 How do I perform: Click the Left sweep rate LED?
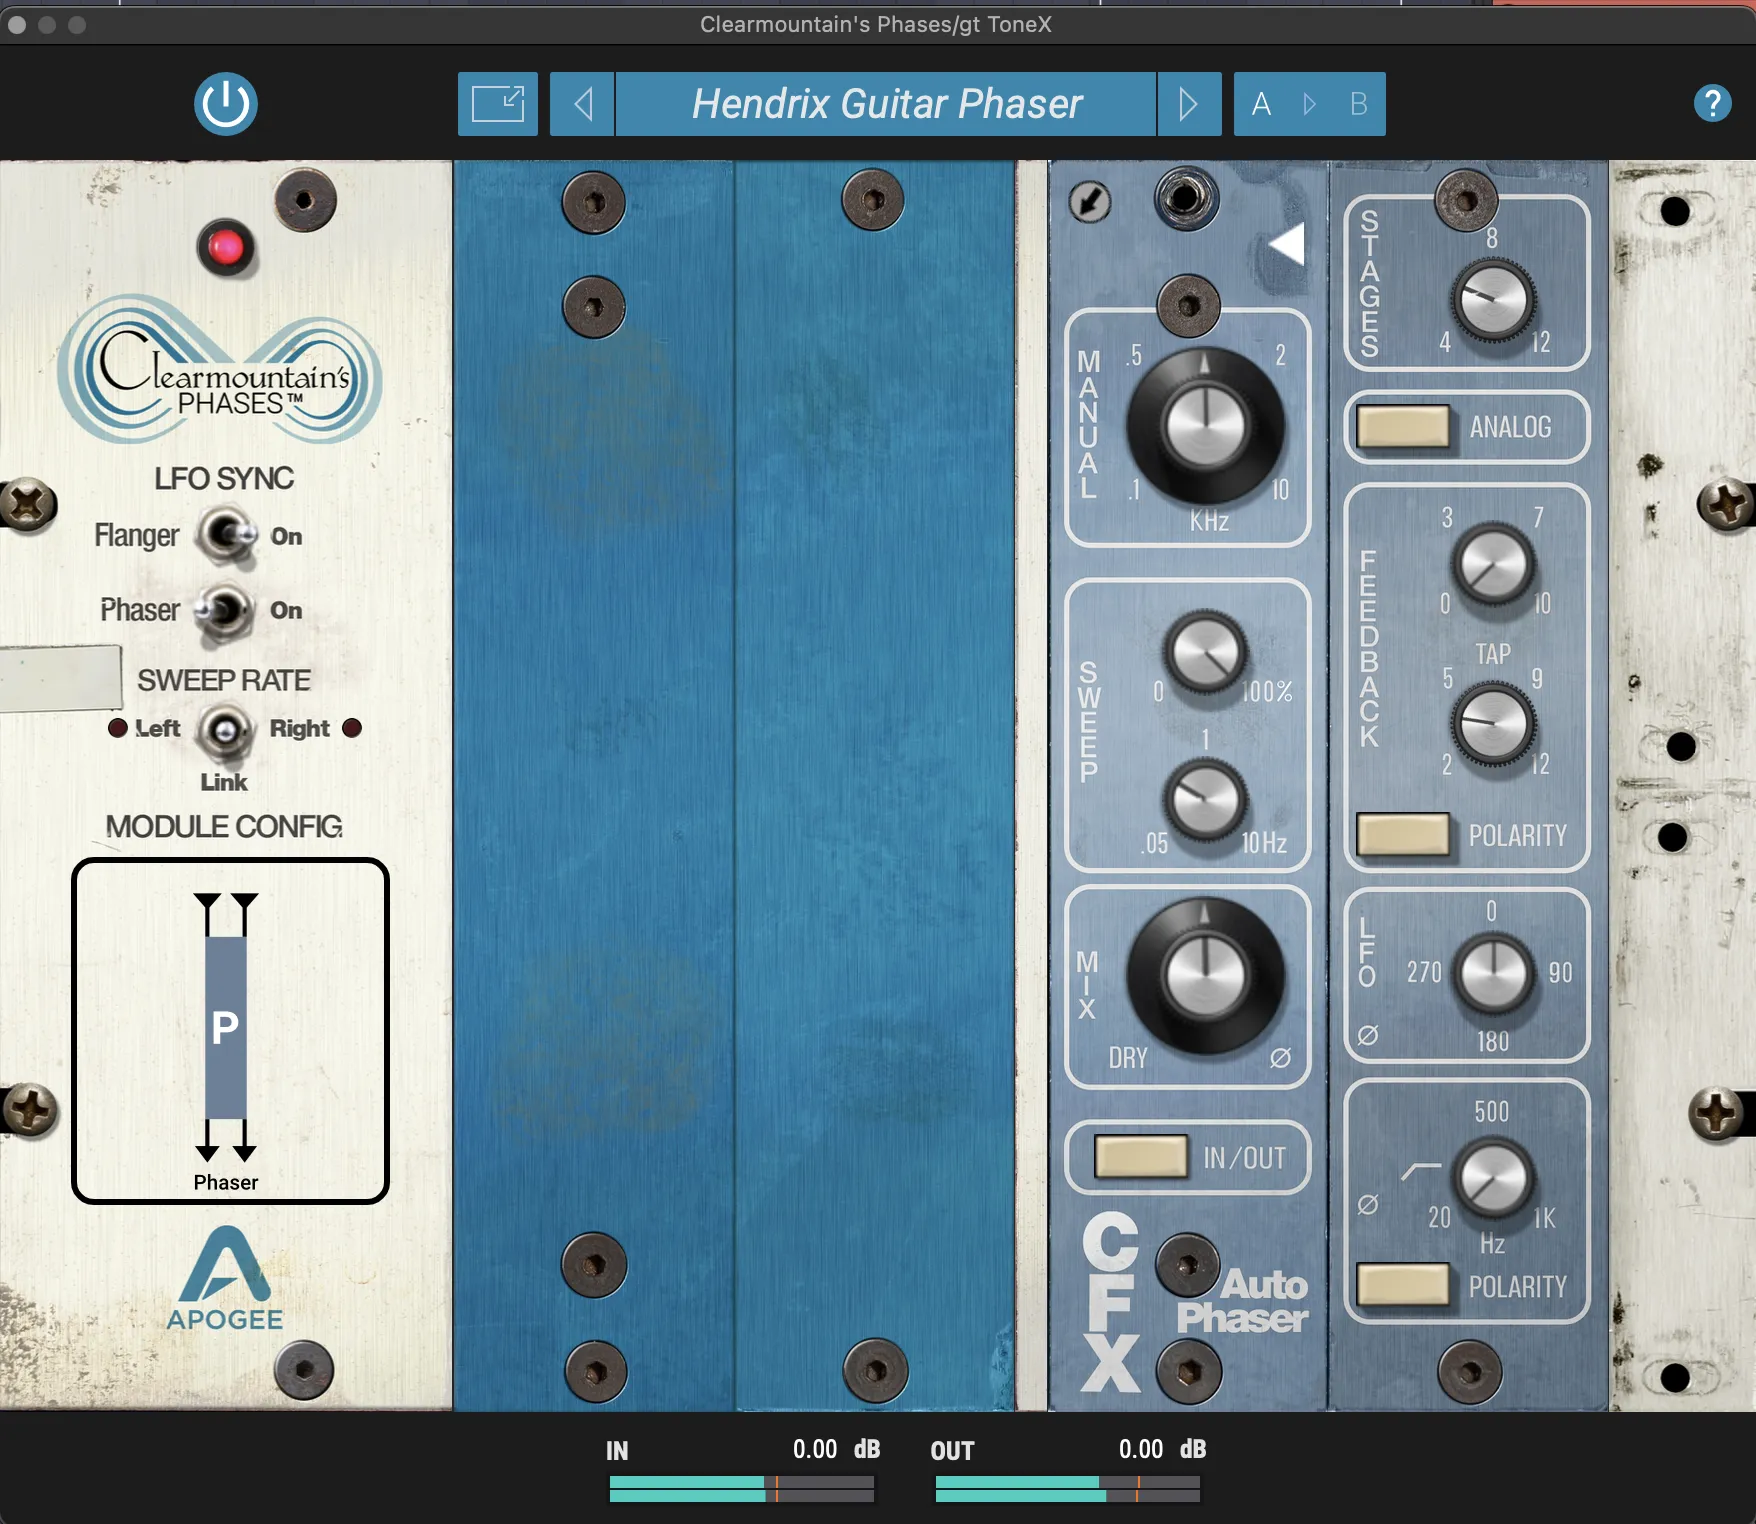click(x=118, y=728)
